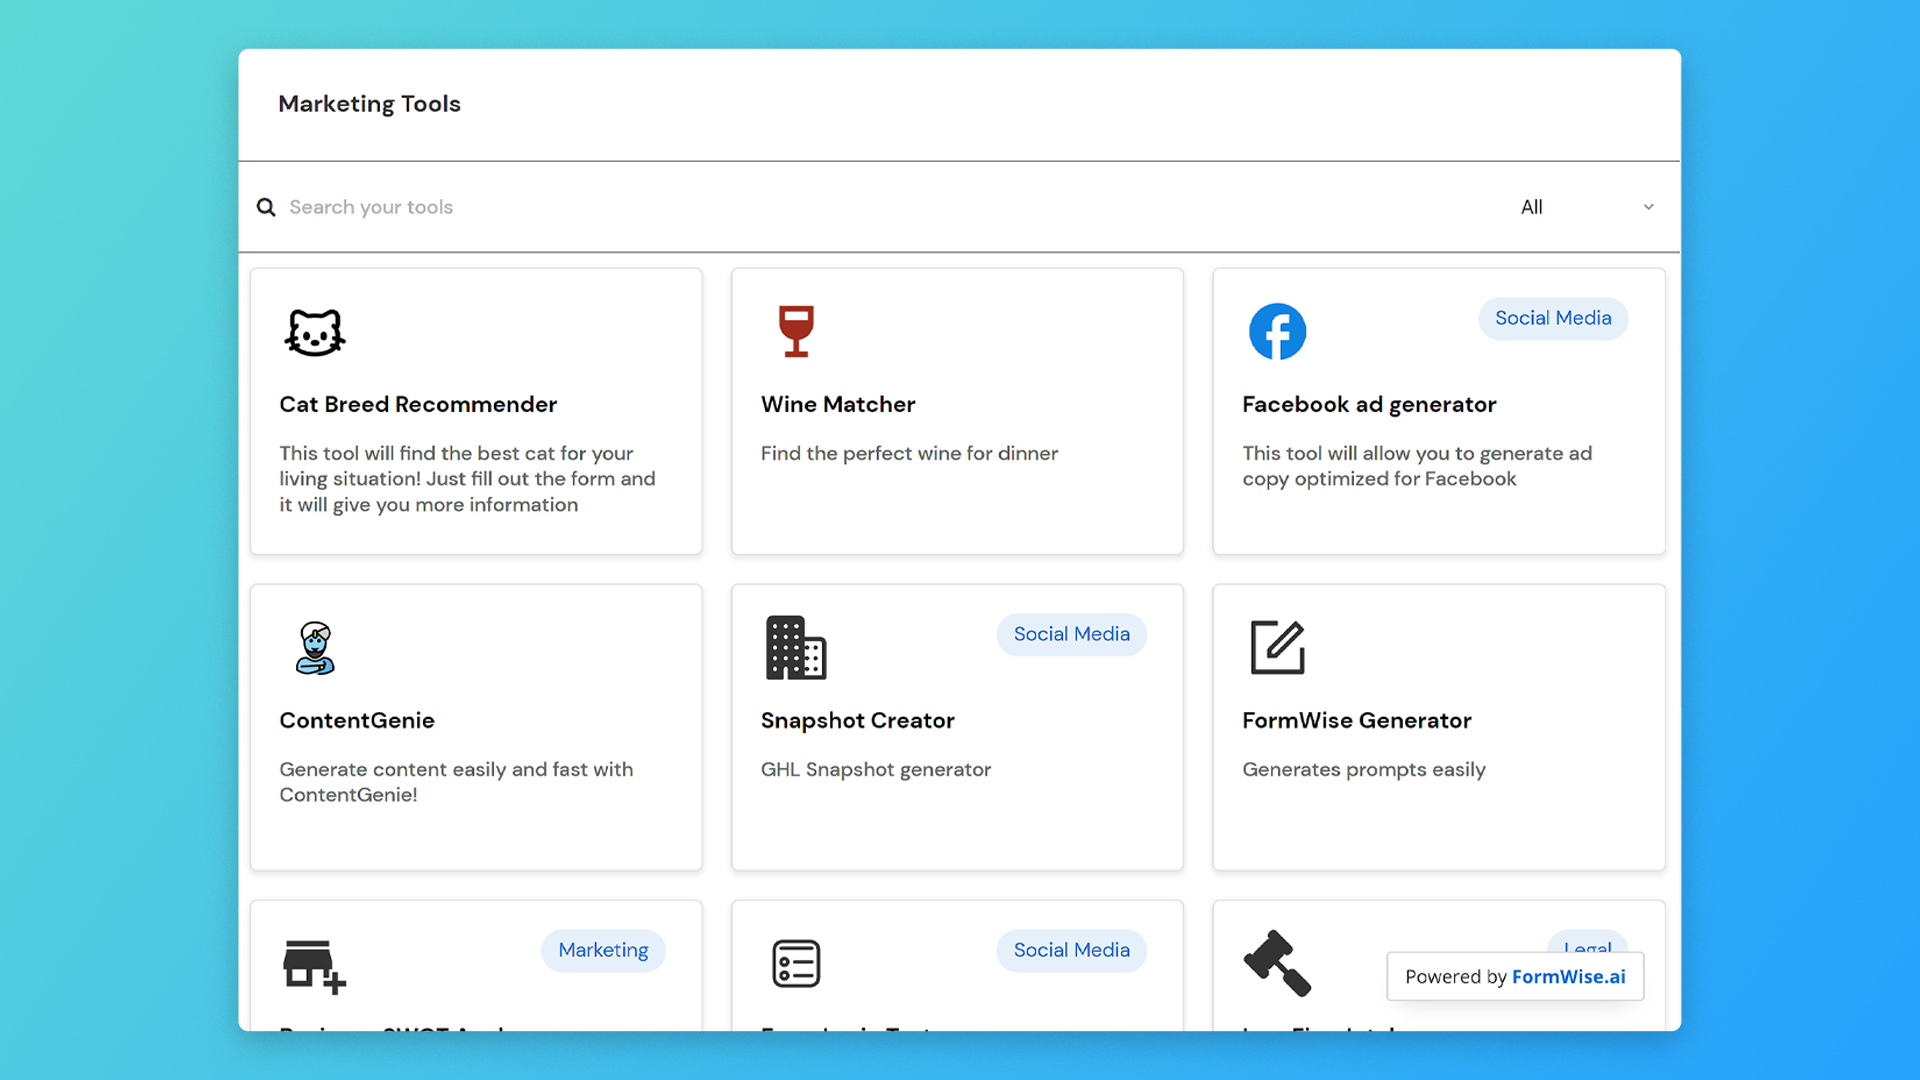Click the cat icon on Cat Breed Recommender
This screenshot has height=1080, width=1920.
pos(314,332)
